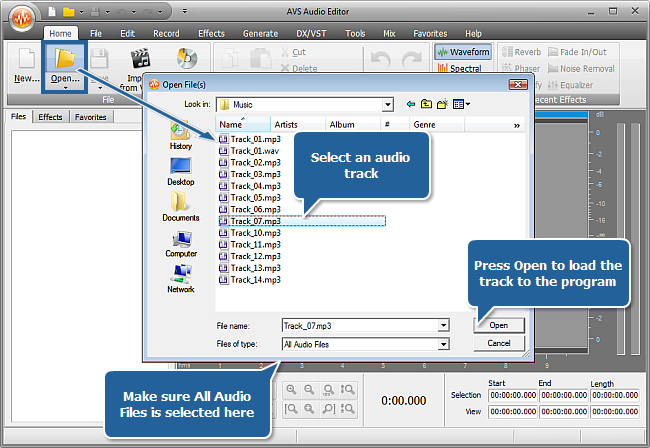Apply the Noise Removal effect
This screenshot has height=448, width=650.
(x=581, y=69)
